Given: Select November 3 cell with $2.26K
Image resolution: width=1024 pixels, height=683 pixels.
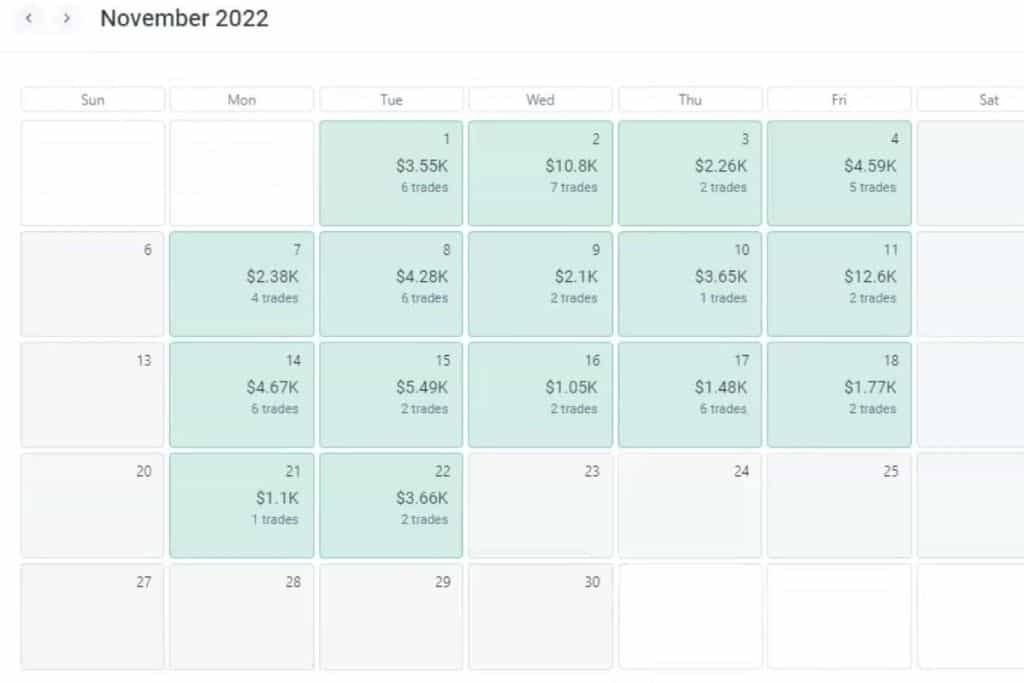Looking at the screenshot, I should pyautogui.click(x=690, y=173).
